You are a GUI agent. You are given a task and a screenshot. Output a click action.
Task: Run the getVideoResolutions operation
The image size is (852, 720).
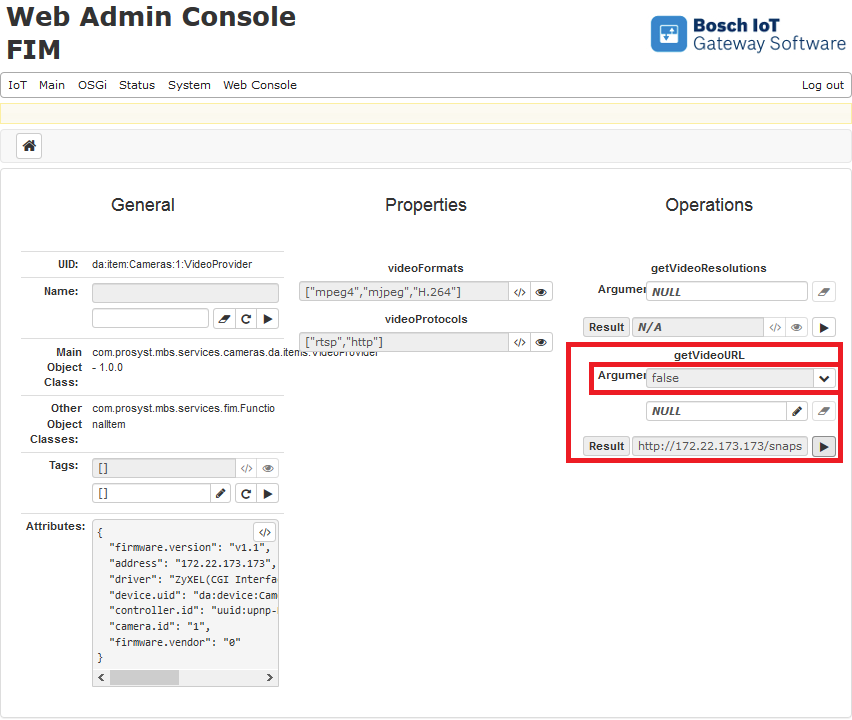[823, 327]
